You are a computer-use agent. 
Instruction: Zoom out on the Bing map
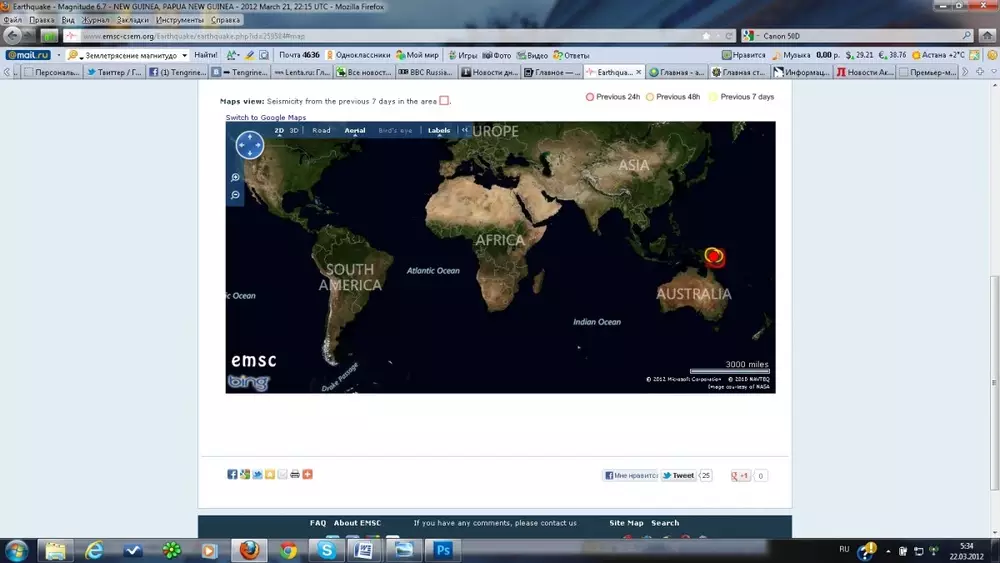tap(236, 195)
